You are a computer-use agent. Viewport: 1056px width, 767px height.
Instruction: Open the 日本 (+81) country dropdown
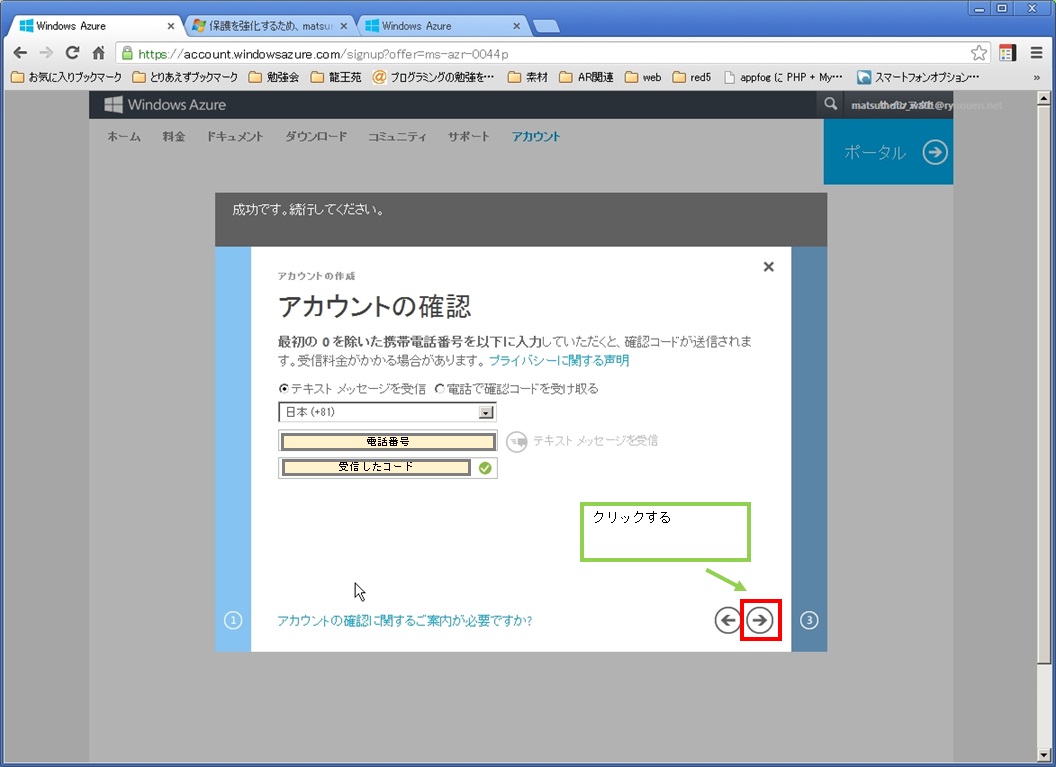pyautogui.click(x=387, y=412)
